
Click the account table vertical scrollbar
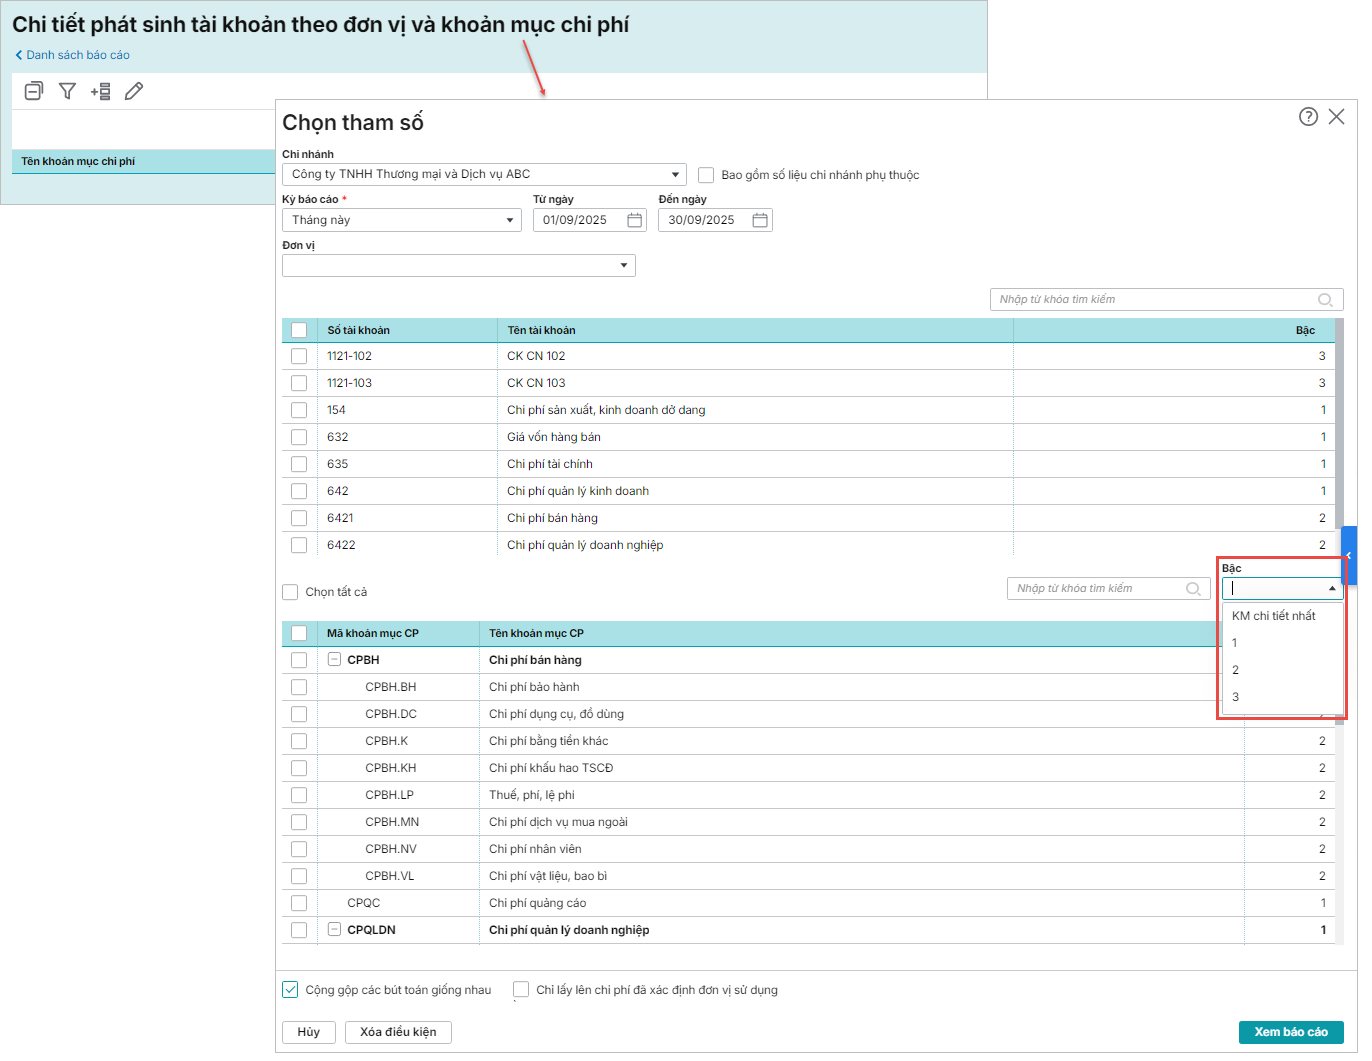click(x=1339, y=430)
